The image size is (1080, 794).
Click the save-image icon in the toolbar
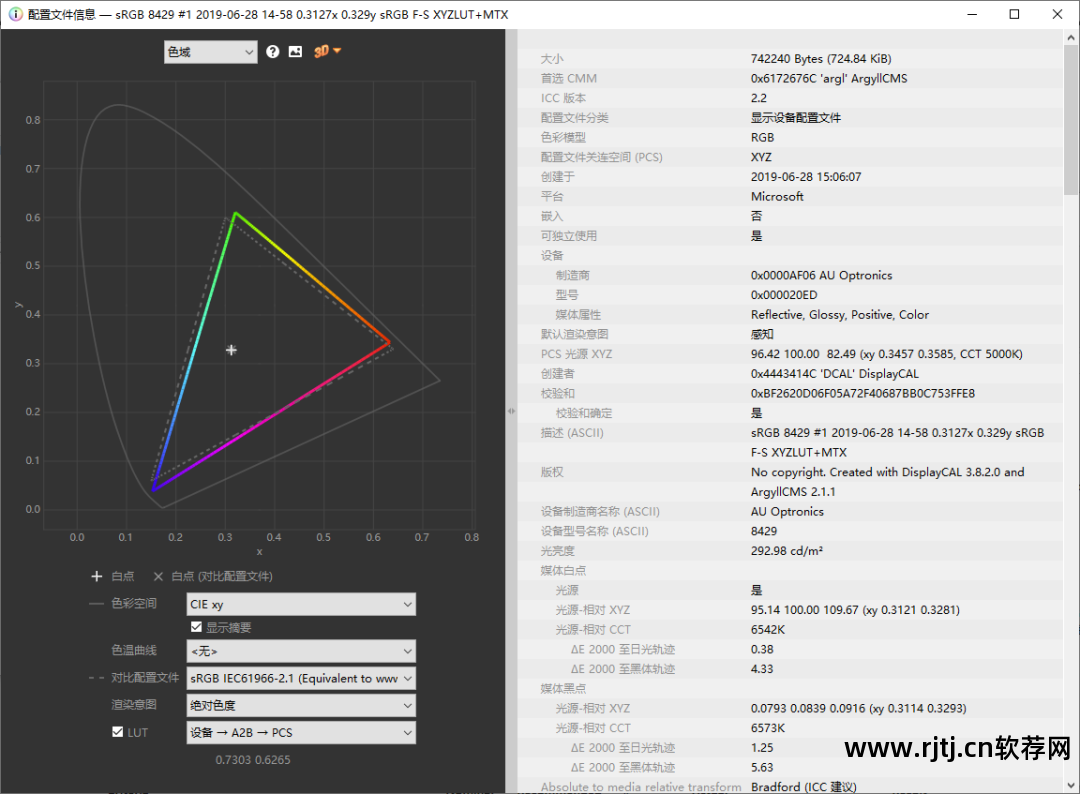pos(295,52)
